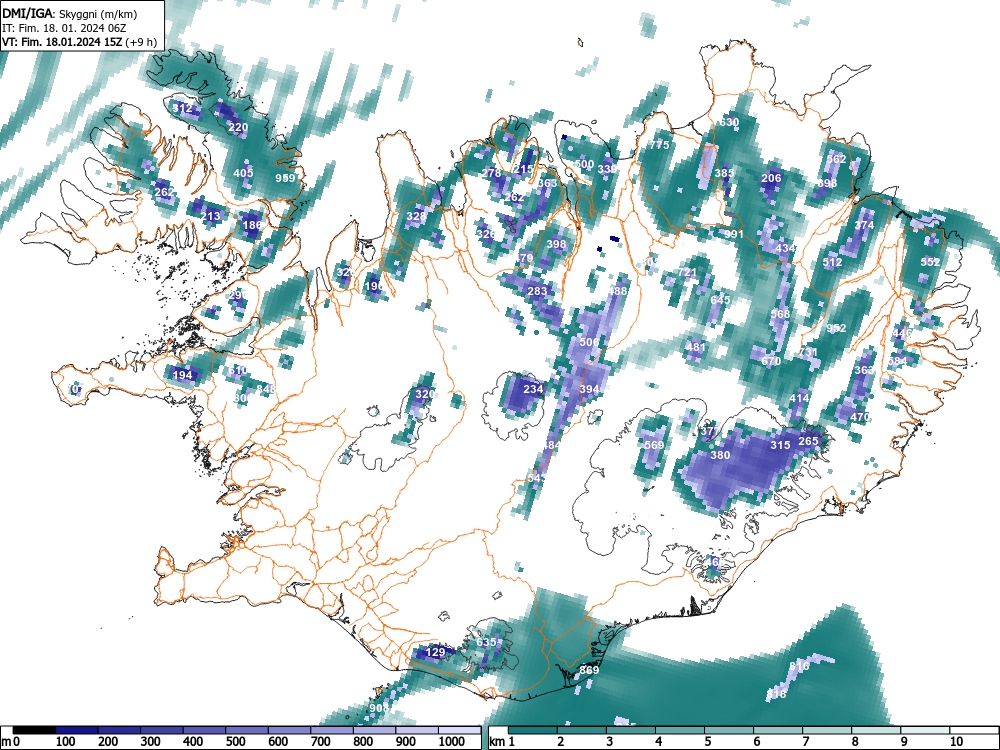Click the map value '206'
This screenshot has height=750, width=1000.
[x=771, y=178]
